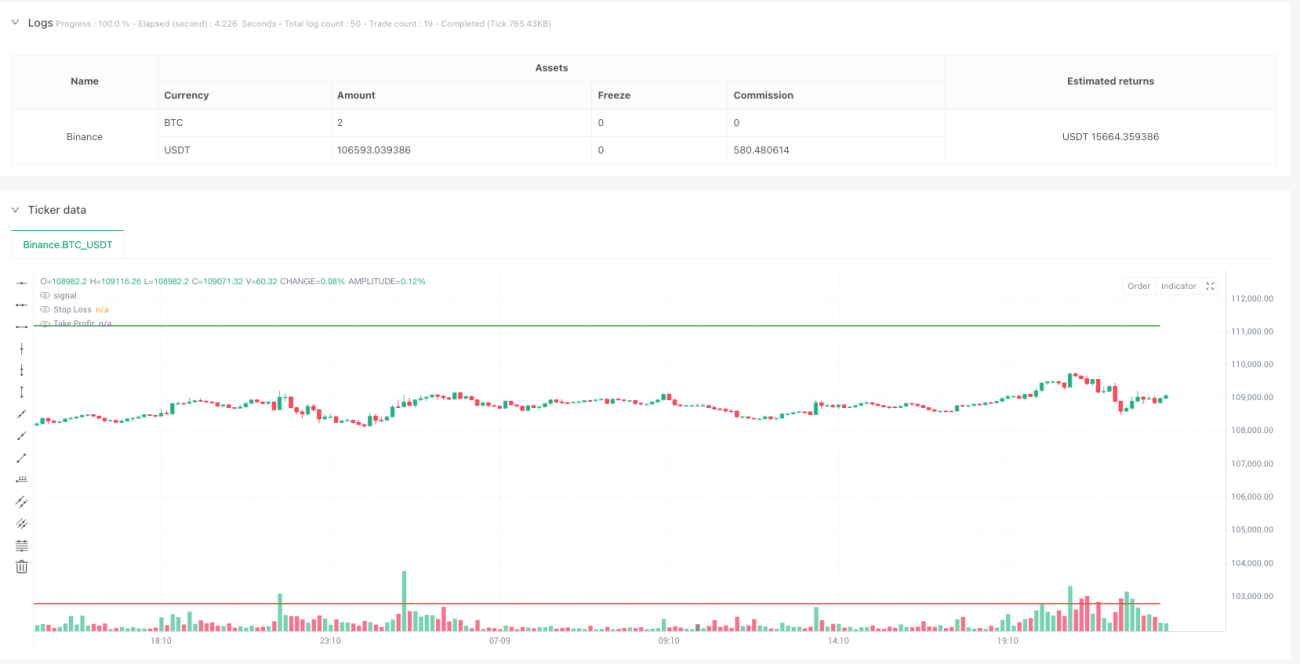1300x664 pixels.
Task: Select the horizontal line tool with two inner points
Action: coord(22,305)
